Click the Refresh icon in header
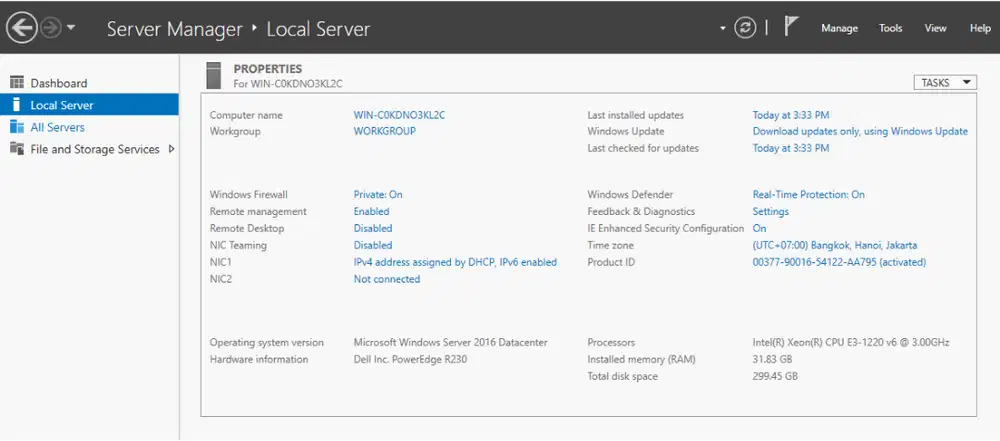This screenshot has width=1000, height=441. click(x=745, y=27)
